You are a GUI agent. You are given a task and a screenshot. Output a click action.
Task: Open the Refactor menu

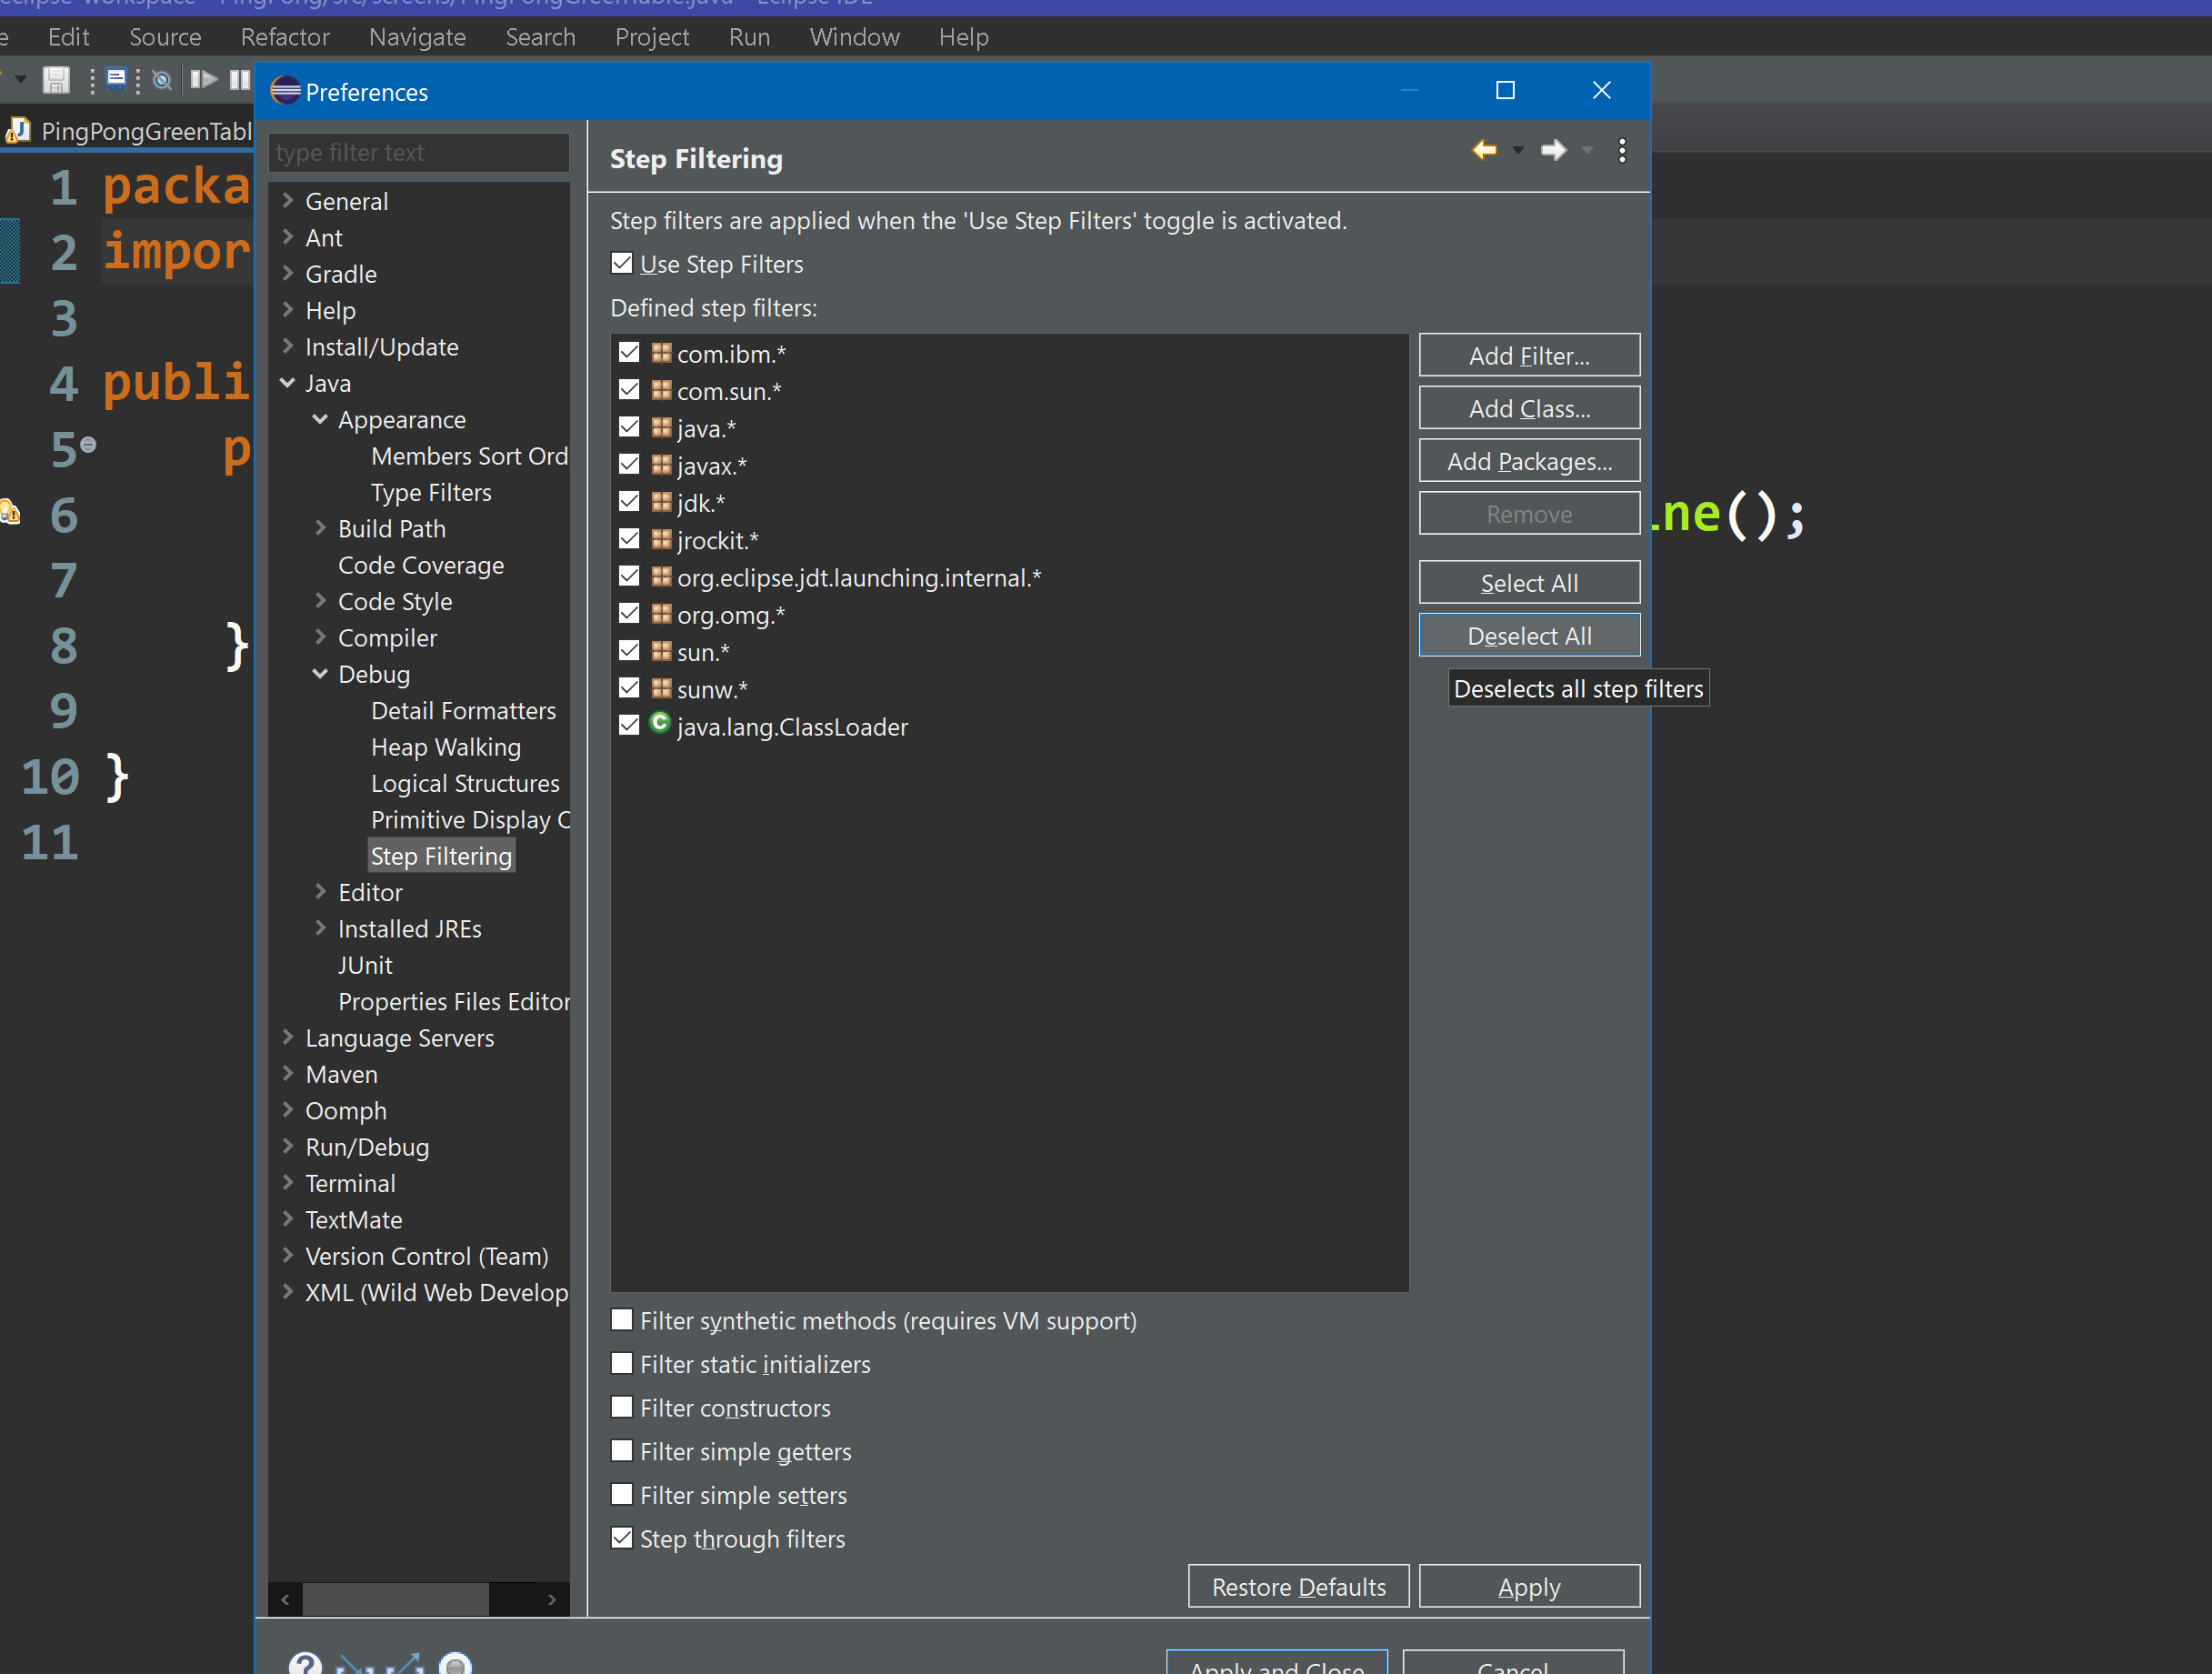(x=285, y=37)
